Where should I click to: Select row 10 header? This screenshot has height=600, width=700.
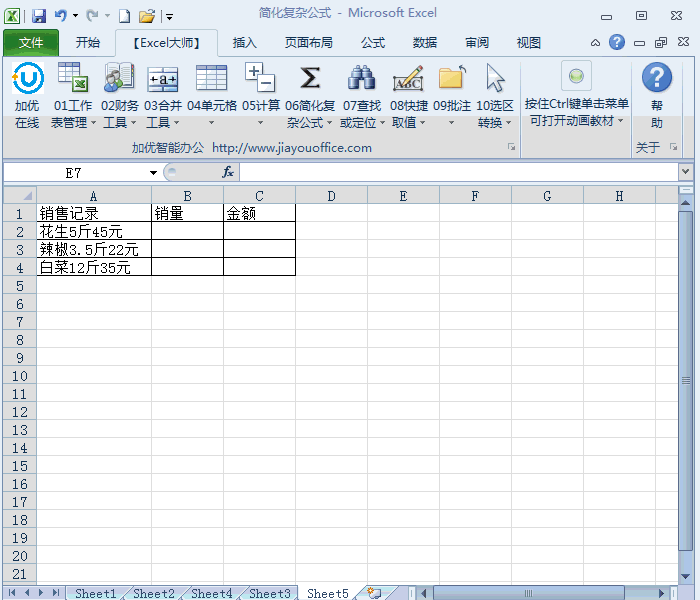[x=20, y=376]
